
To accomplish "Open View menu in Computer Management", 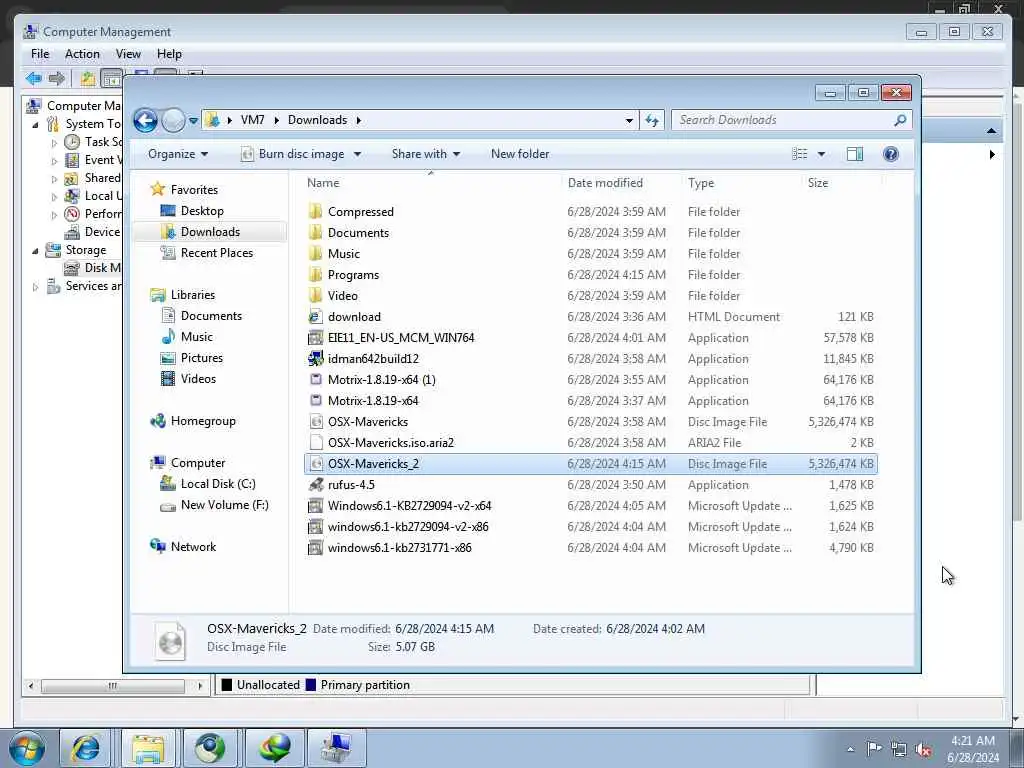I will [128, 54].
